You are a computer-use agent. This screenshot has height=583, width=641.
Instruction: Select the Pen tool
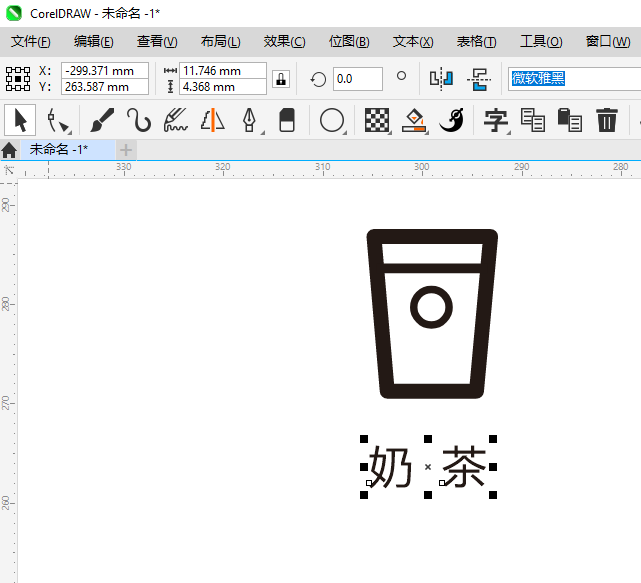pyautogui.click(x=249, y=121)
